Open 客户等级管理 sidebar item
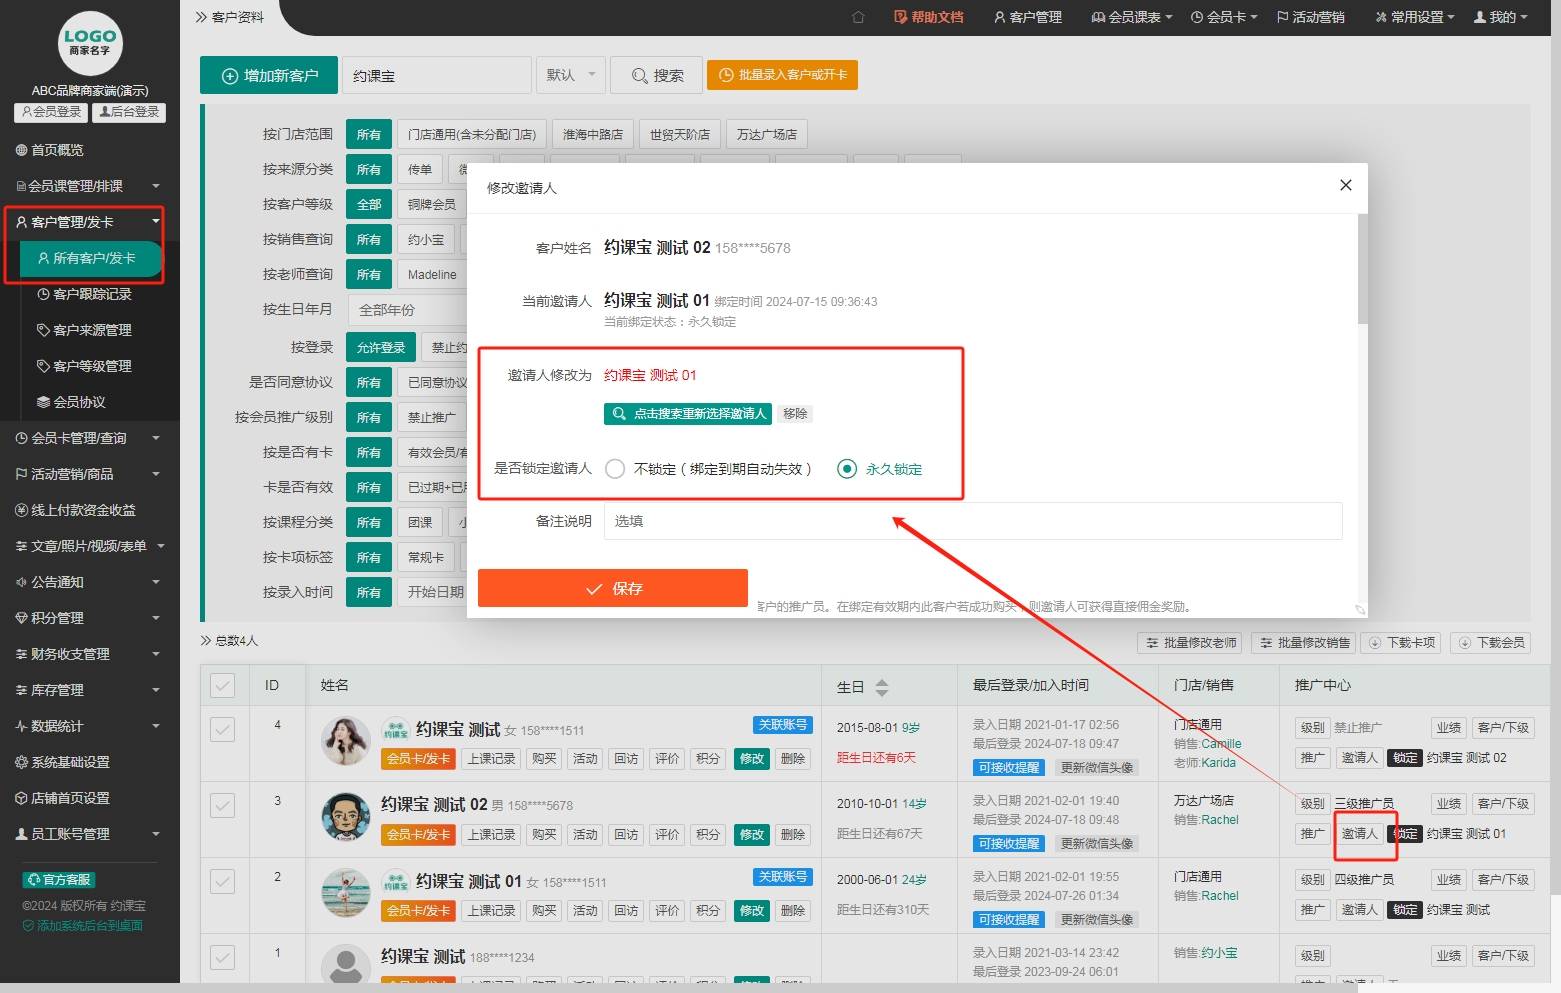1561x993 pixels. 84,366
